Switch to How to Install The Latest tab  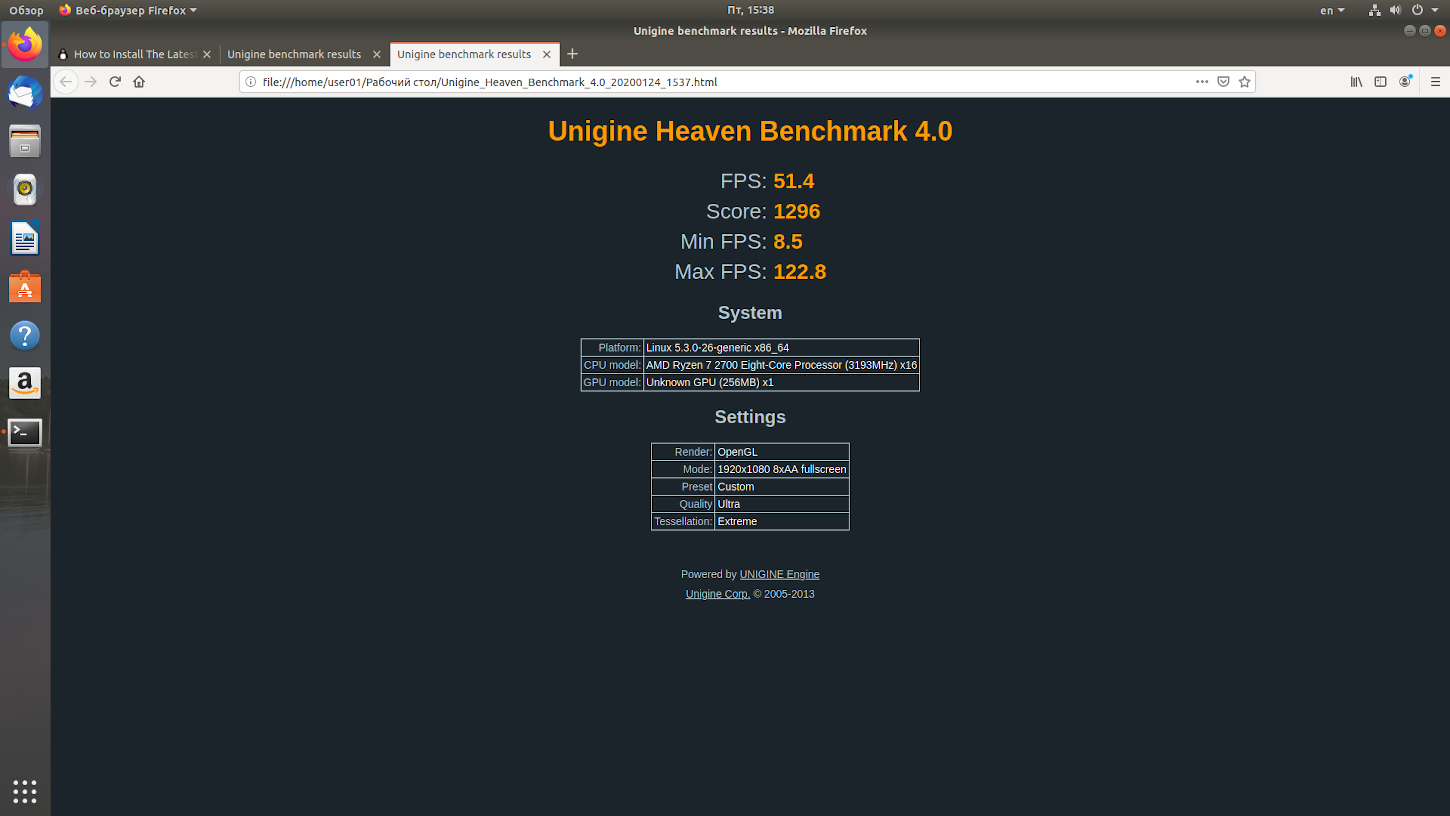134,54
